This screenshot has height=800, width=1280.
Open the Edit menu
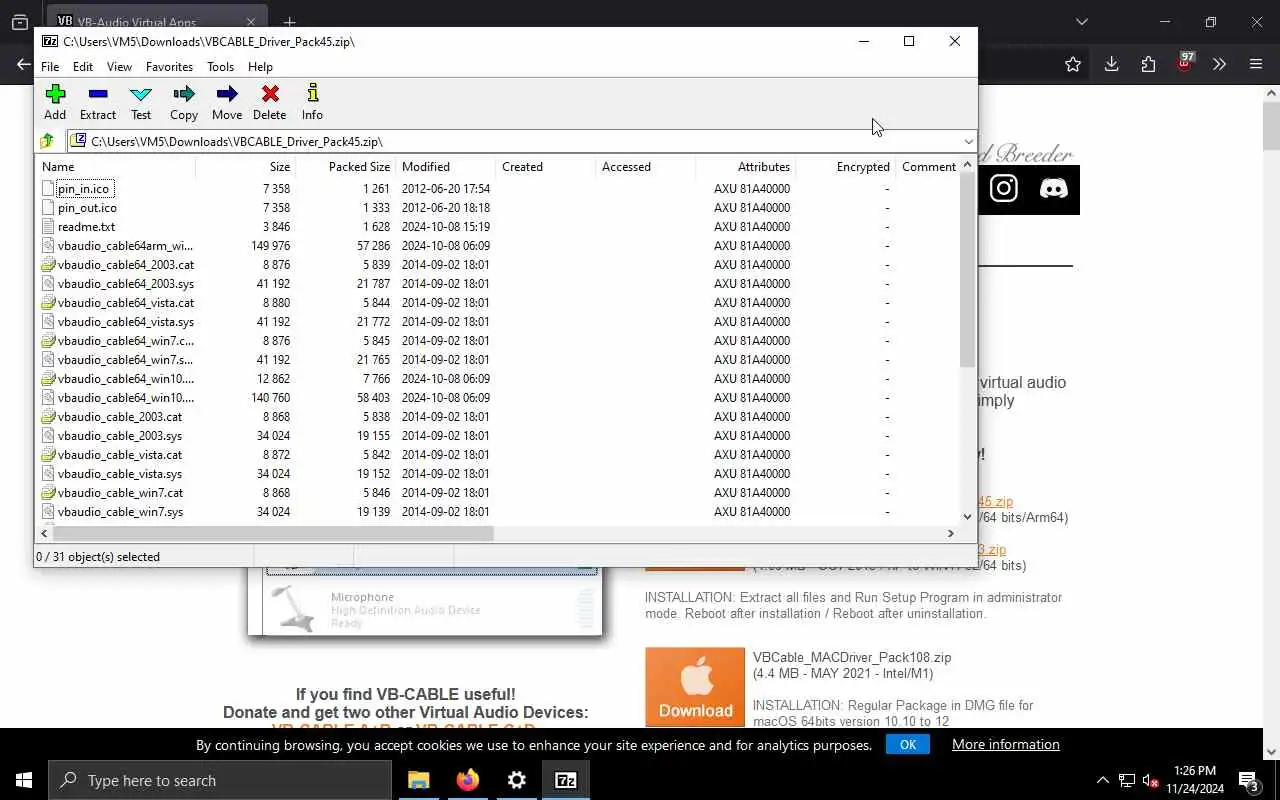click(x=83, y=66)
